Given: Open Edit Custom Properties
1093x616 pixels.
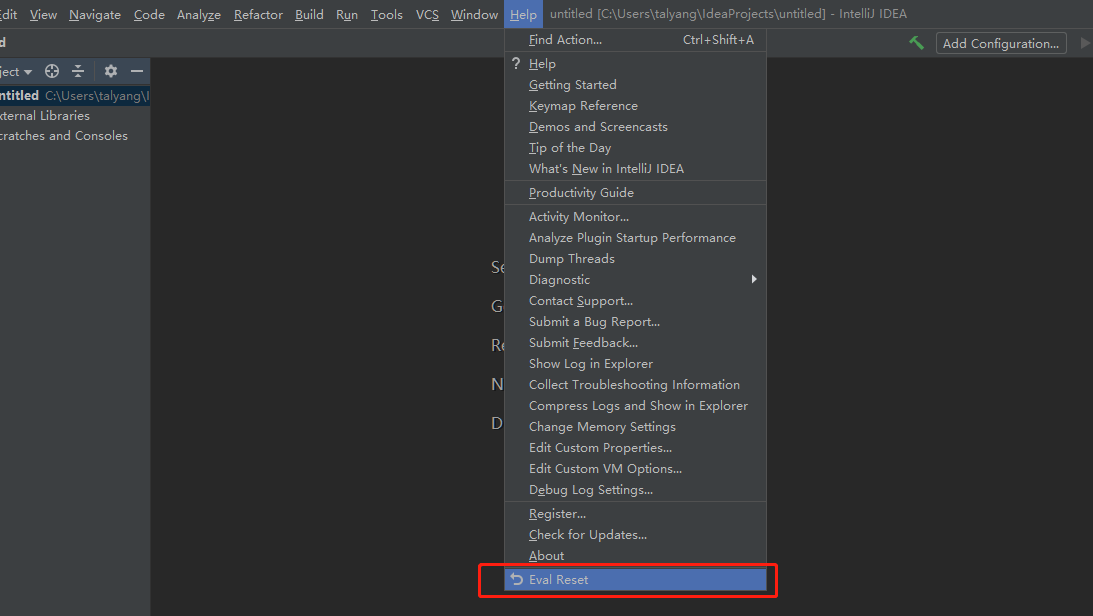Looking at the screenshot, I should pyautogui.click(x=635, y=447).
